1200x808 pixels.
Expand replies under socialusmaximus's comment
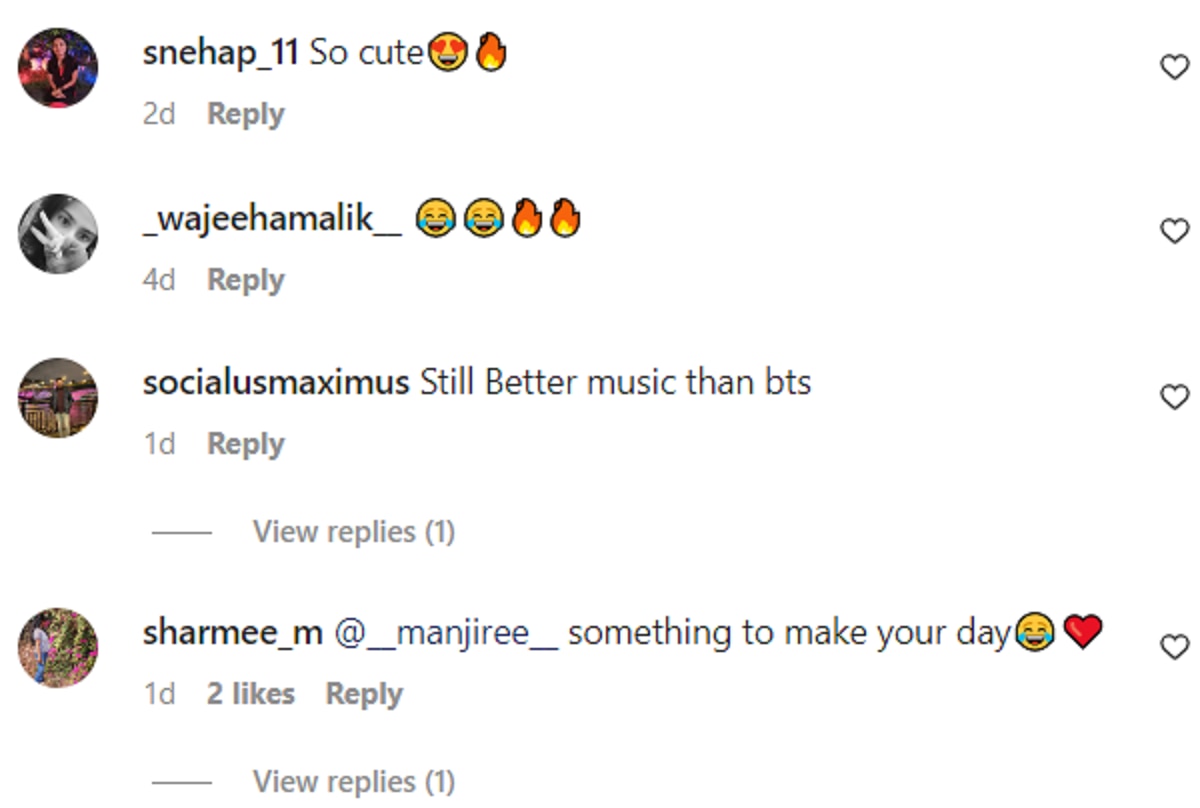tap(353, 532)
